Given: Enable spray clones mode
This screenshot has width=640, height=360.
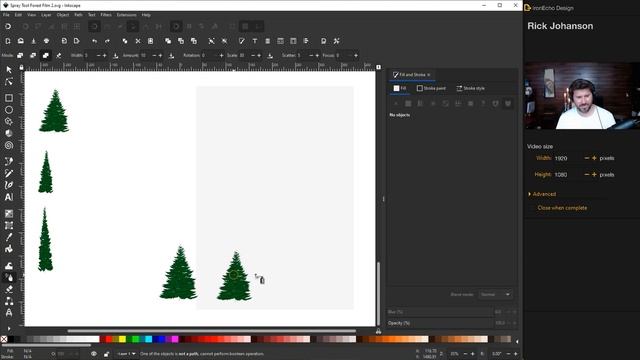Looking at the screenshot, I should click(33, 55).
